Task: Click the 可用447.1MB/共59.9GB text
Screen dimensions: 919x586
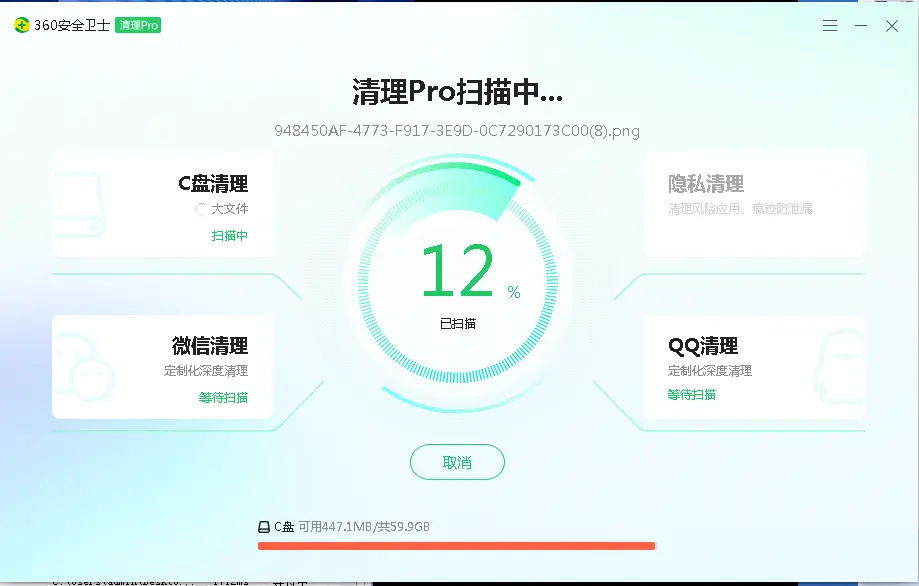Action: tap(364, 527)
